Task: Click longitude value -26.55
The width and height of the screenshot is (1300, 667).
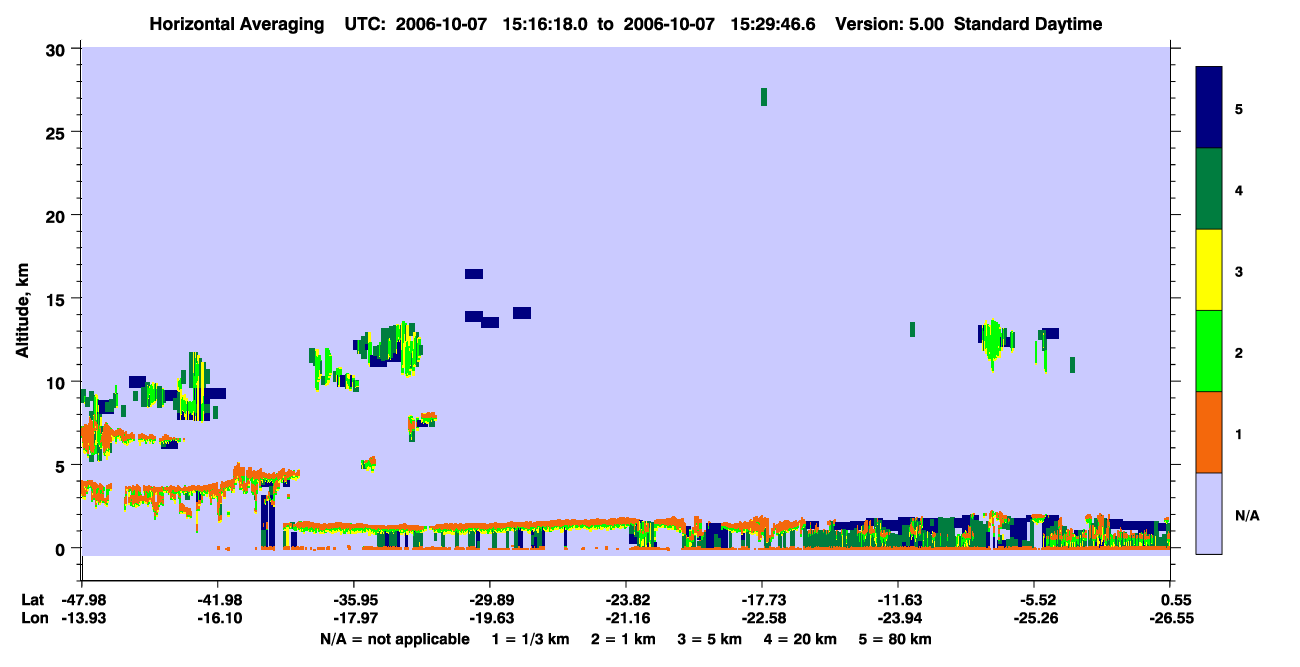Action: tap(1170, 618)
